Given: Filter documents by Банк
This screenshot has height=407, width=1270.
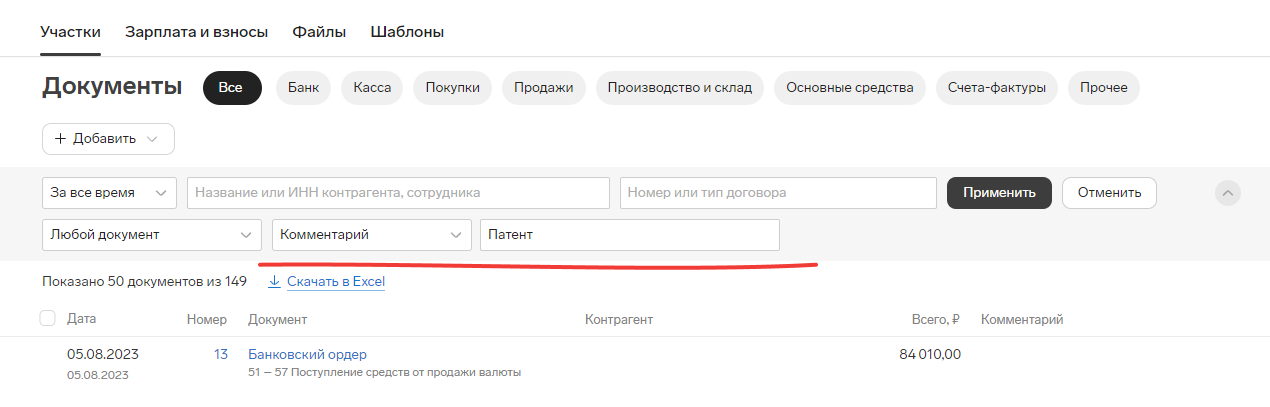Looking at the screenshot, I should coord(303,87).
